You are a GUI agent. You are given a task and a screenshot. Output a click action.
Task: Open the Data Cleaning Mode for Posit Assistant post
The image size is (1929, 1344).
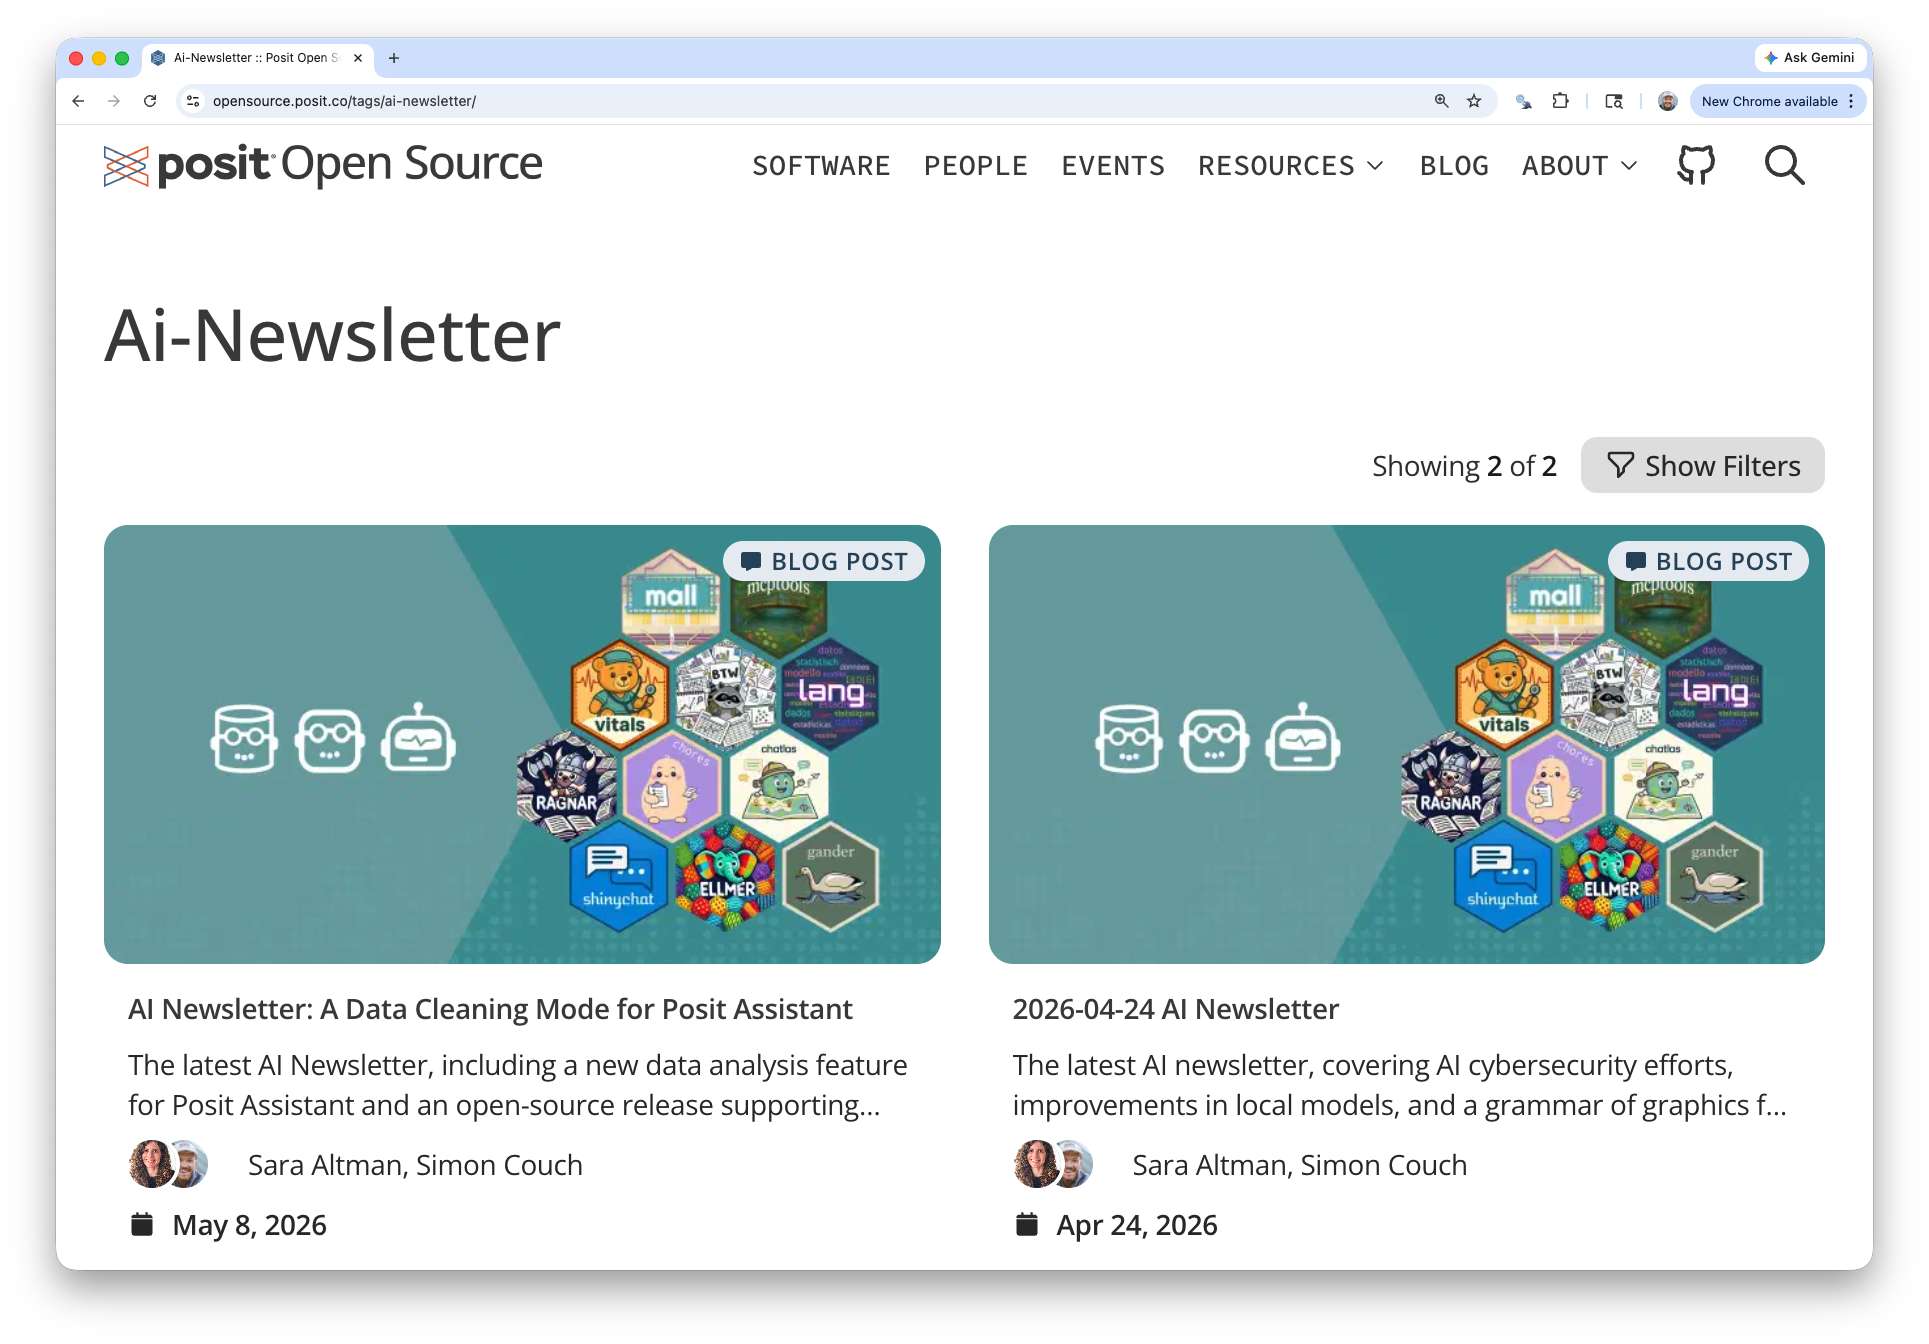click(490, 1009)
